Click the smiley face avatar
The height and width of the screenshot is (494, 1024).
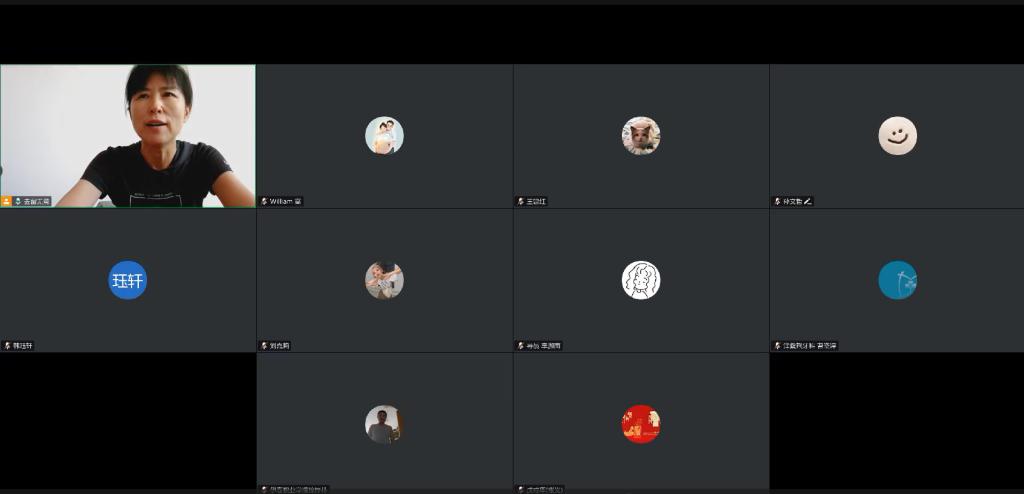[x=897, y=136]
